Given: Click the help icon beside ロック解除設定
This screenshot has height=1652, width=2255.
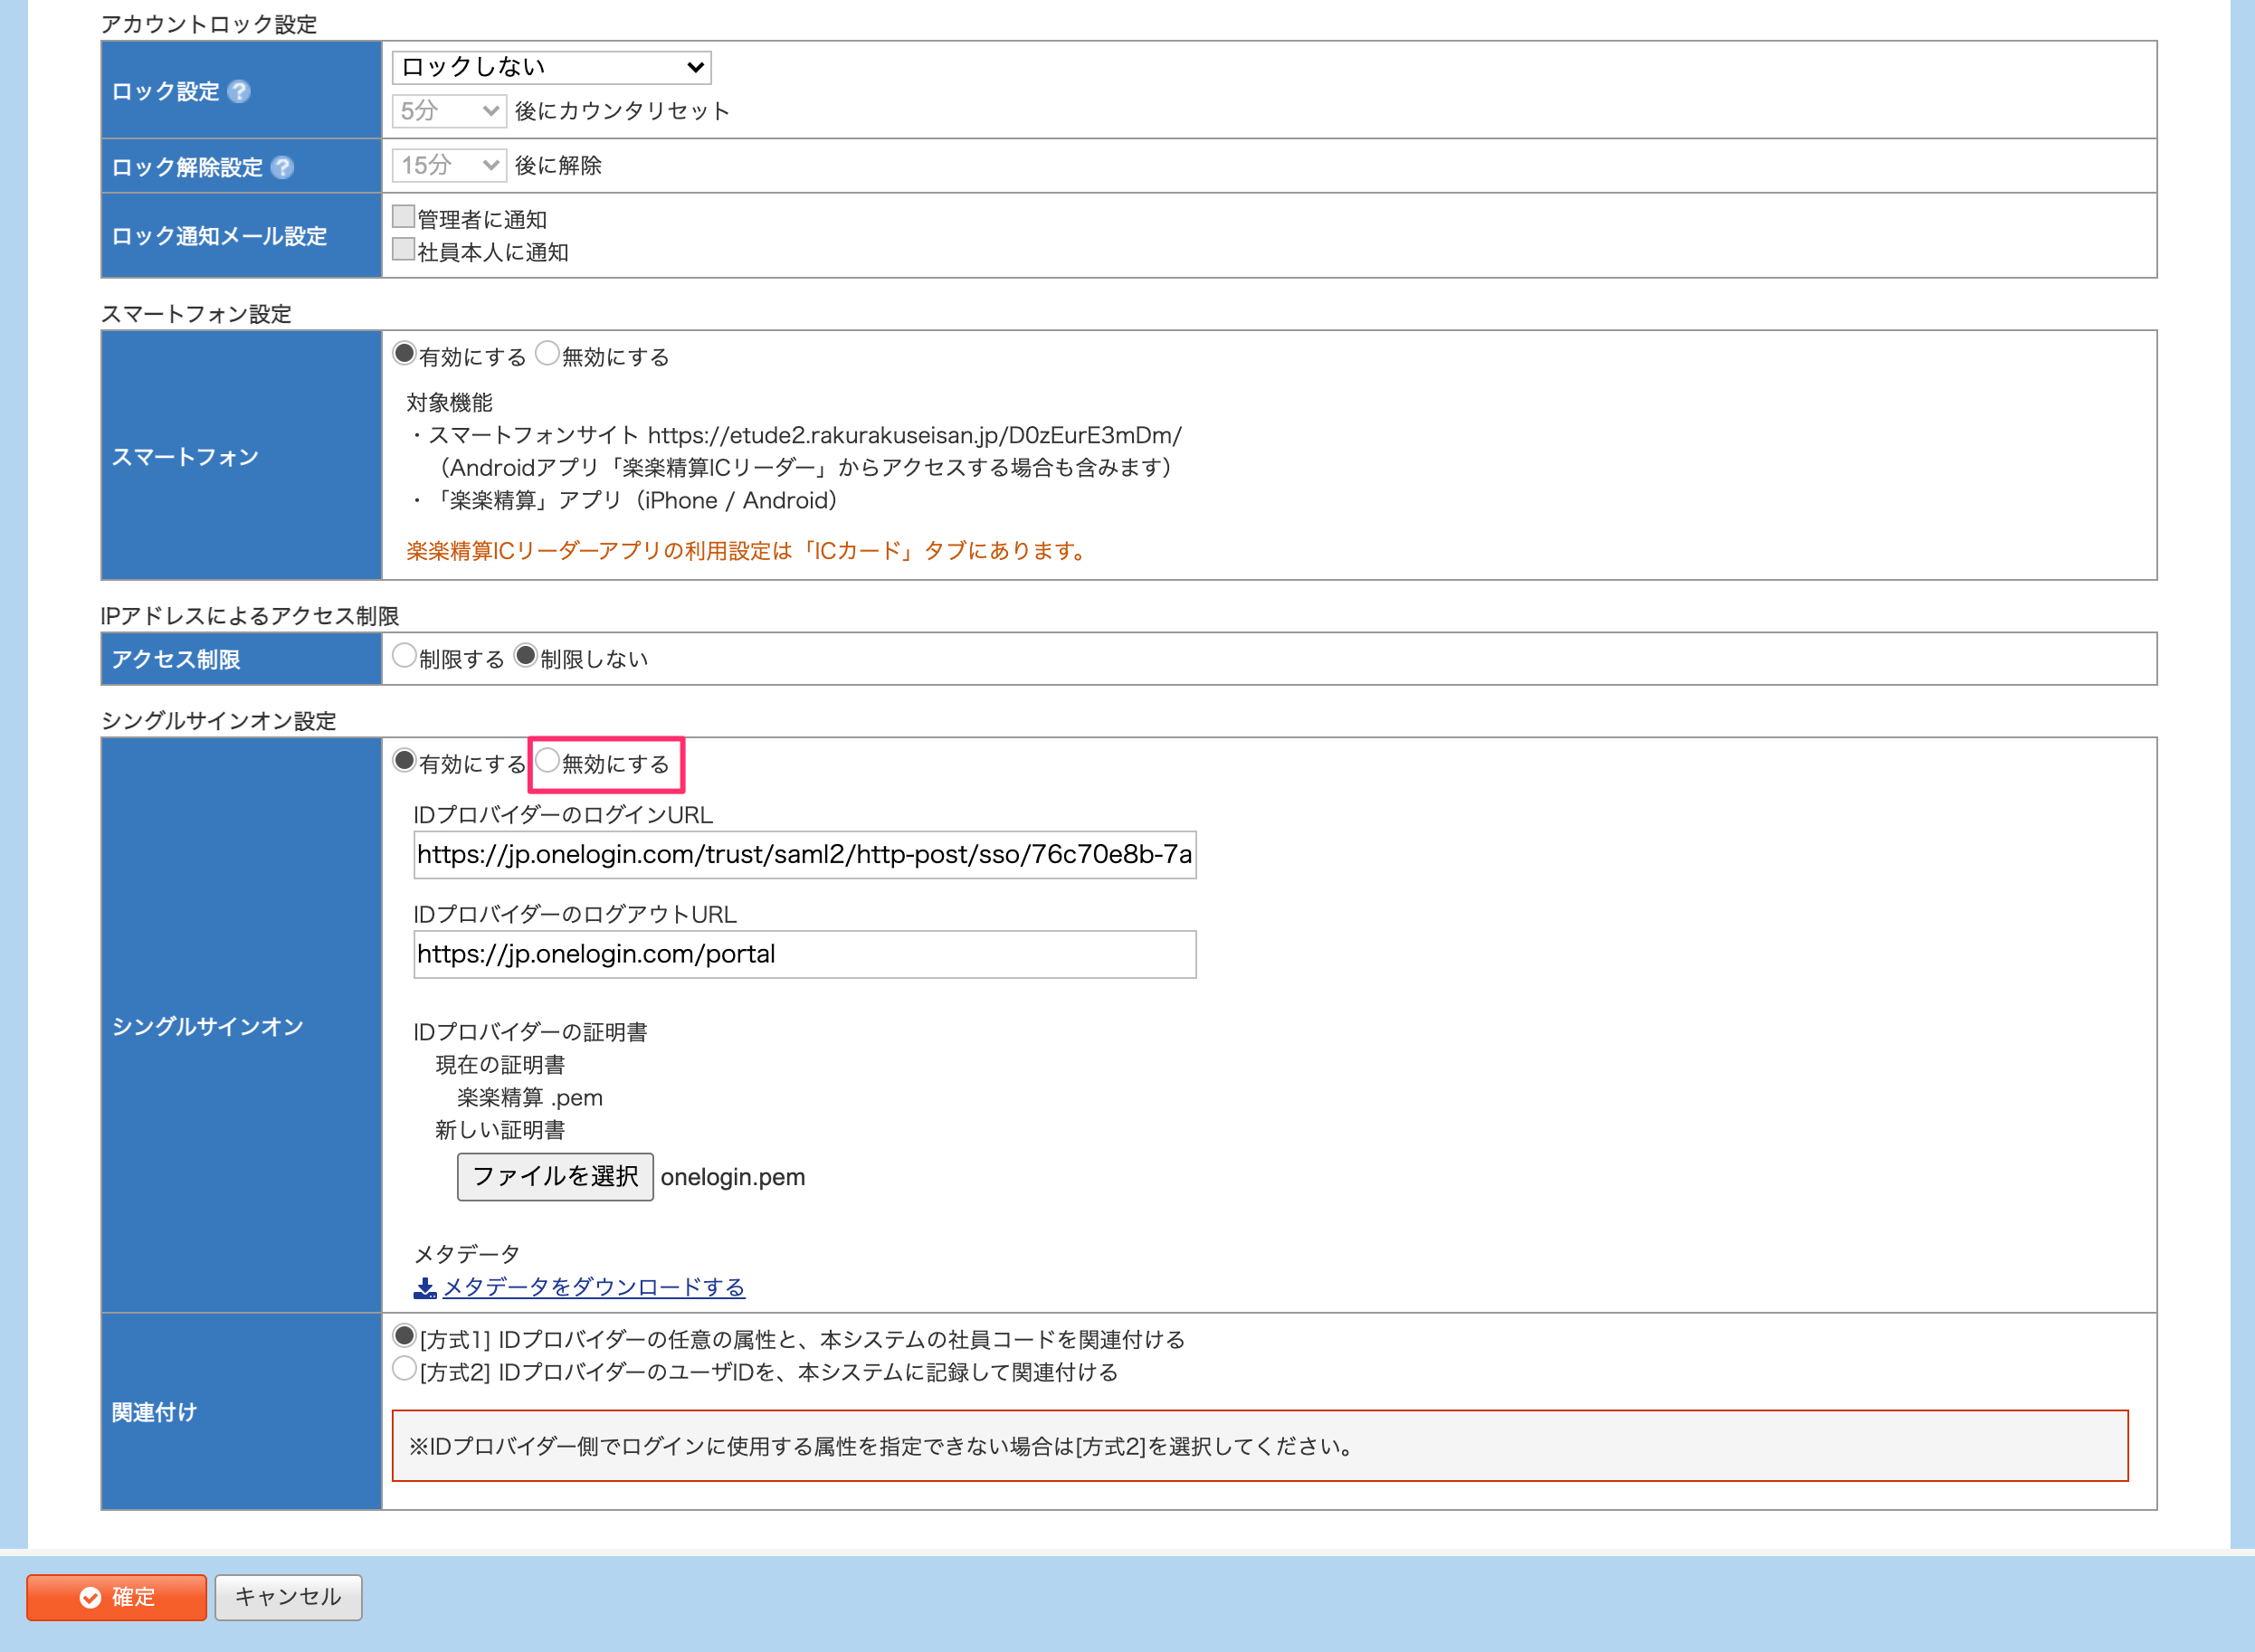Looking at the screenshot, I should (x=283, y=167).
